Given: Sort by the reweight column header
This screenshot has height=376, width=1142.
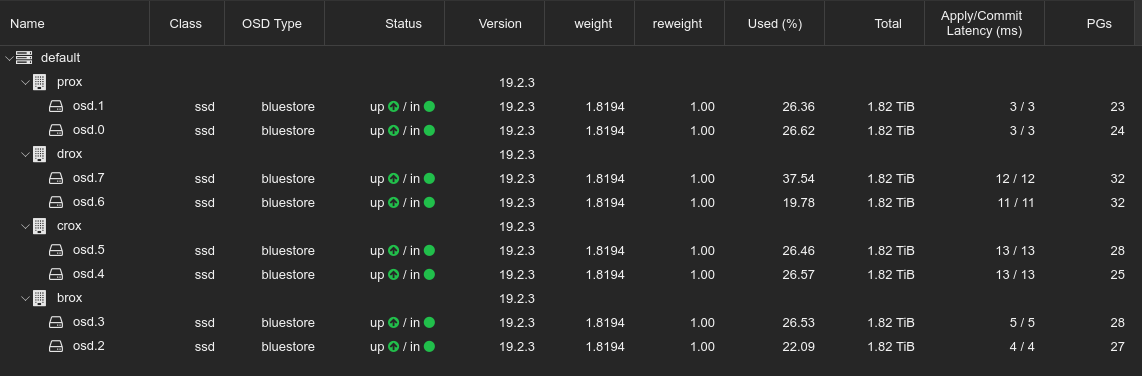Looking at the screenshot, I should tap(680, 23).
